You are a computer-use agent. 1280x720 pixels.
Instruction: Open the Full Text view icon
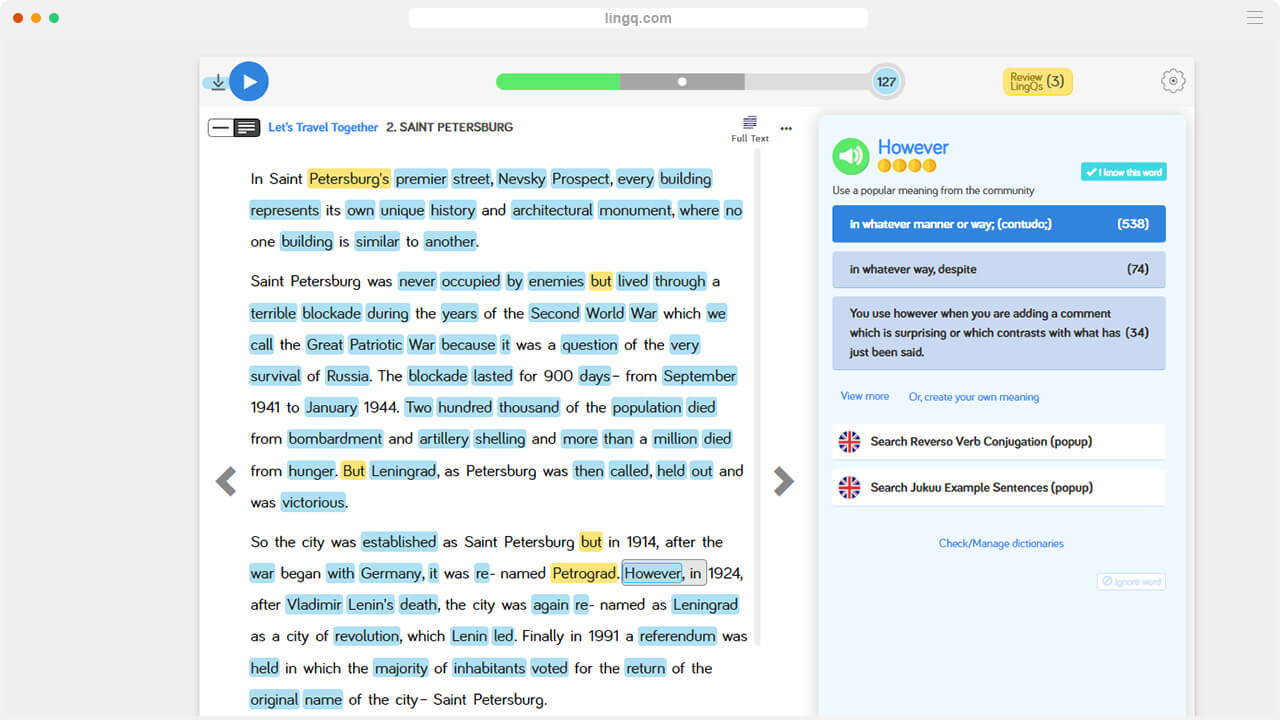click(750, 127)
